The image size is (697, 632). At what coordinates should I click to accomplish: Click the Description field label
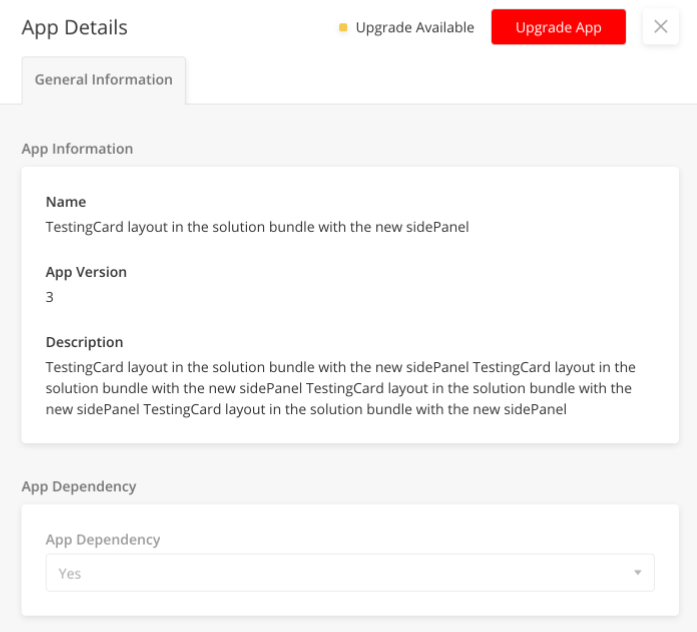point(84,342)
